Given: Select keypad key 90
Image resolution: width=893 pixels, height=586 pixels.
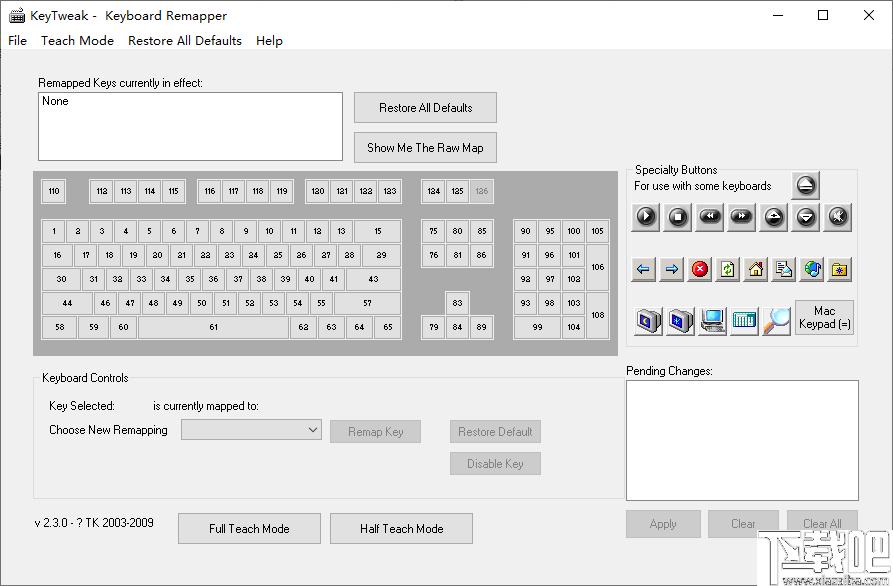Looking at the screenshot, I should point(525,231).
